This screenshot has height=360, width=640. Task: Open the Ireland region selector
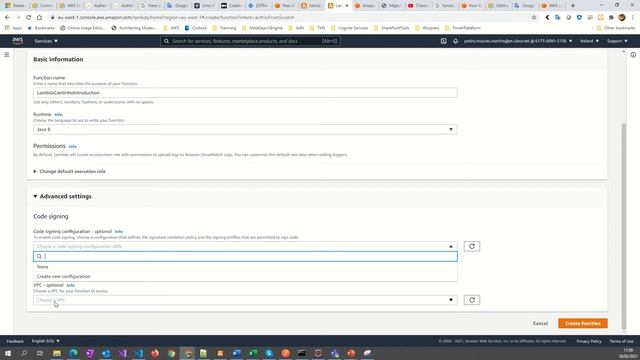coord(589,41)
